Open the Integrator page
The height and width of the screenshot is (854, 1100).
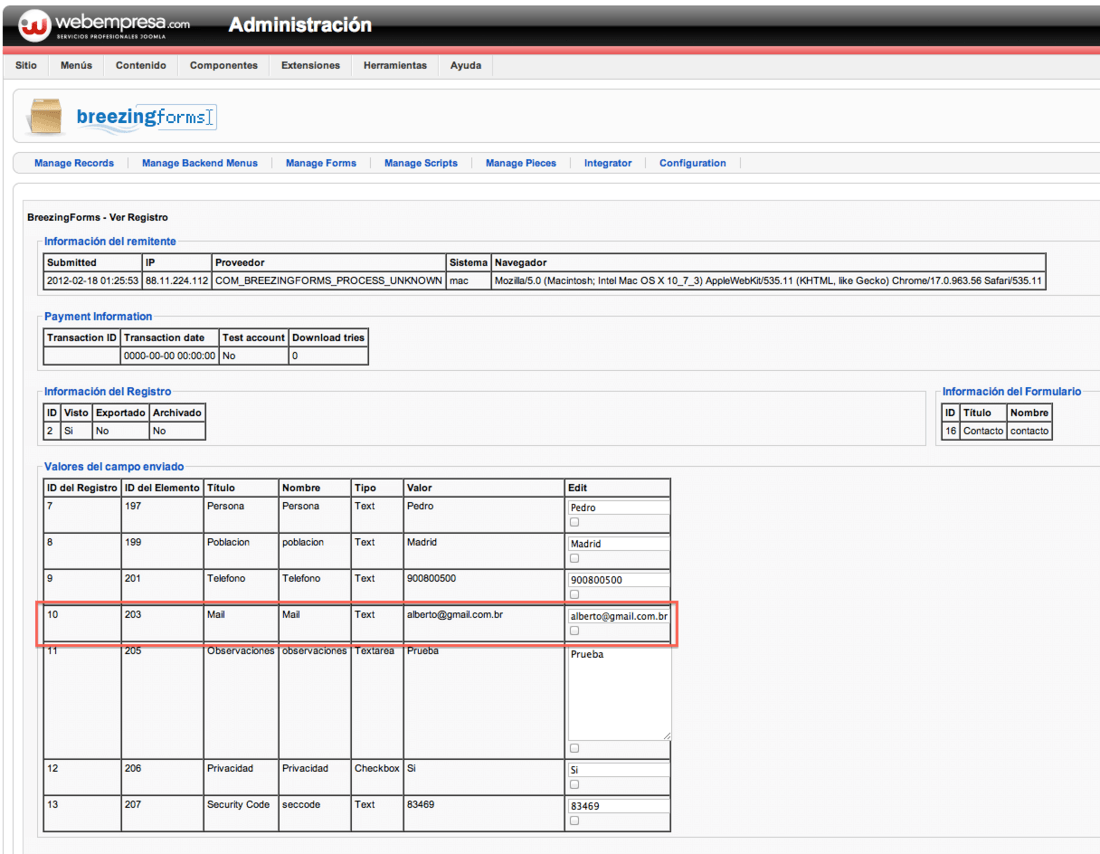pyautogui.click(x=608, y=163)
